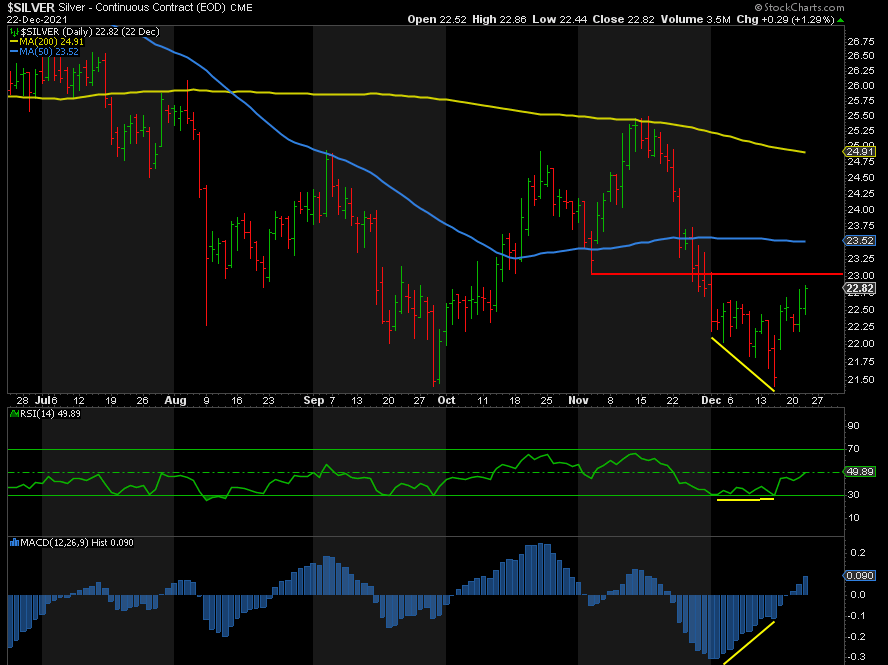Click the CME exchange label
Screen dimensions: 888x665
click(242, 8)
